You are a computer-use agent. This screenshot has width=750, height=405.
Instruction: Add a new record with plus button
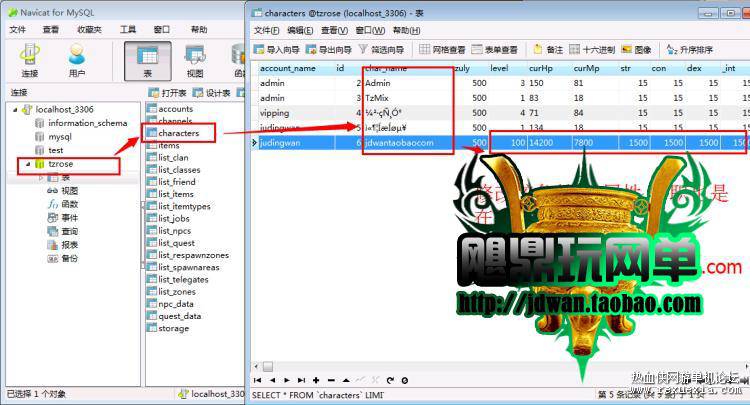click(316, 380)
